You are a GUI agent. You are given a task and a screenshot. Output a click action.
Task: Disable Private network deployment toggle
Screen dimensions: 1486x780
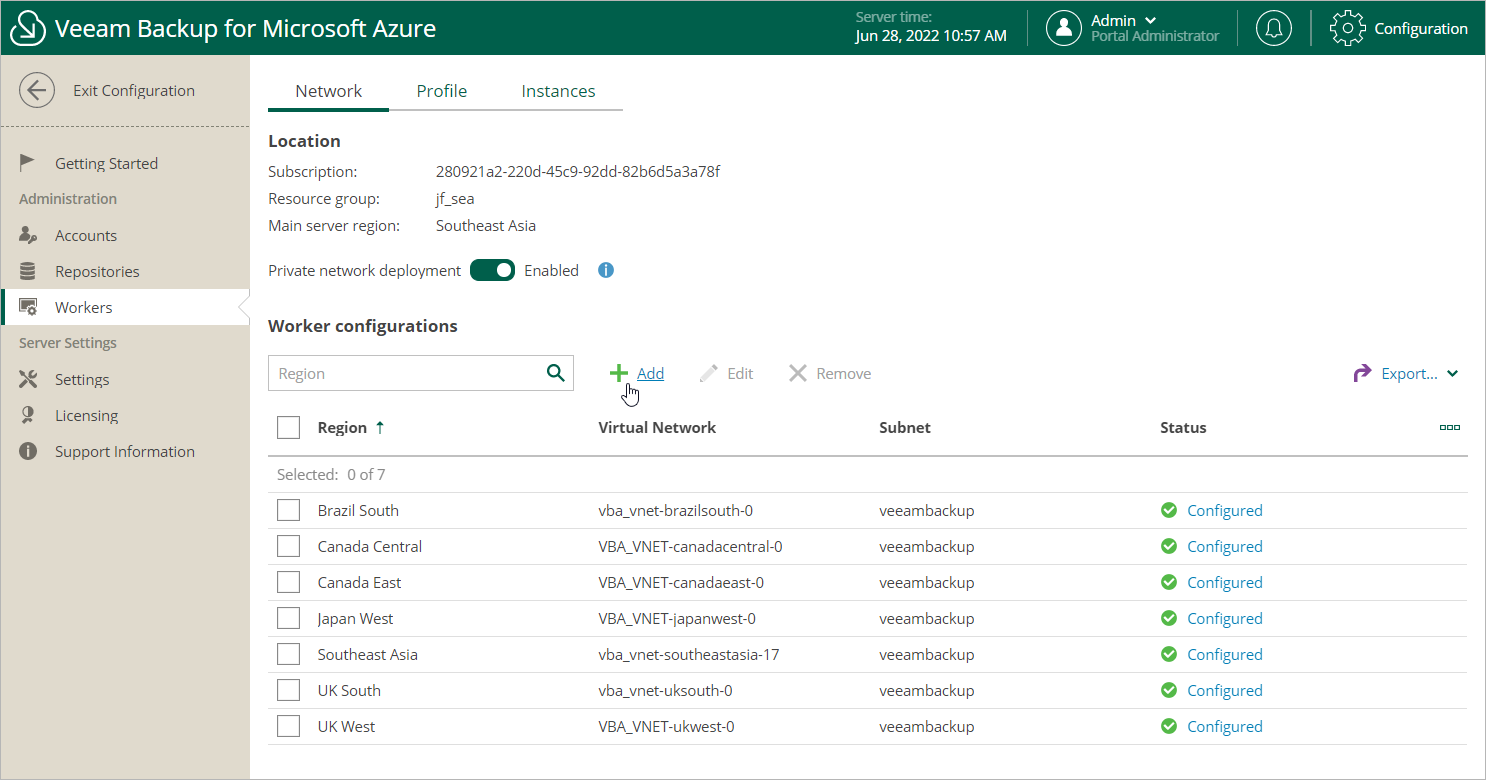coord(492,270)
